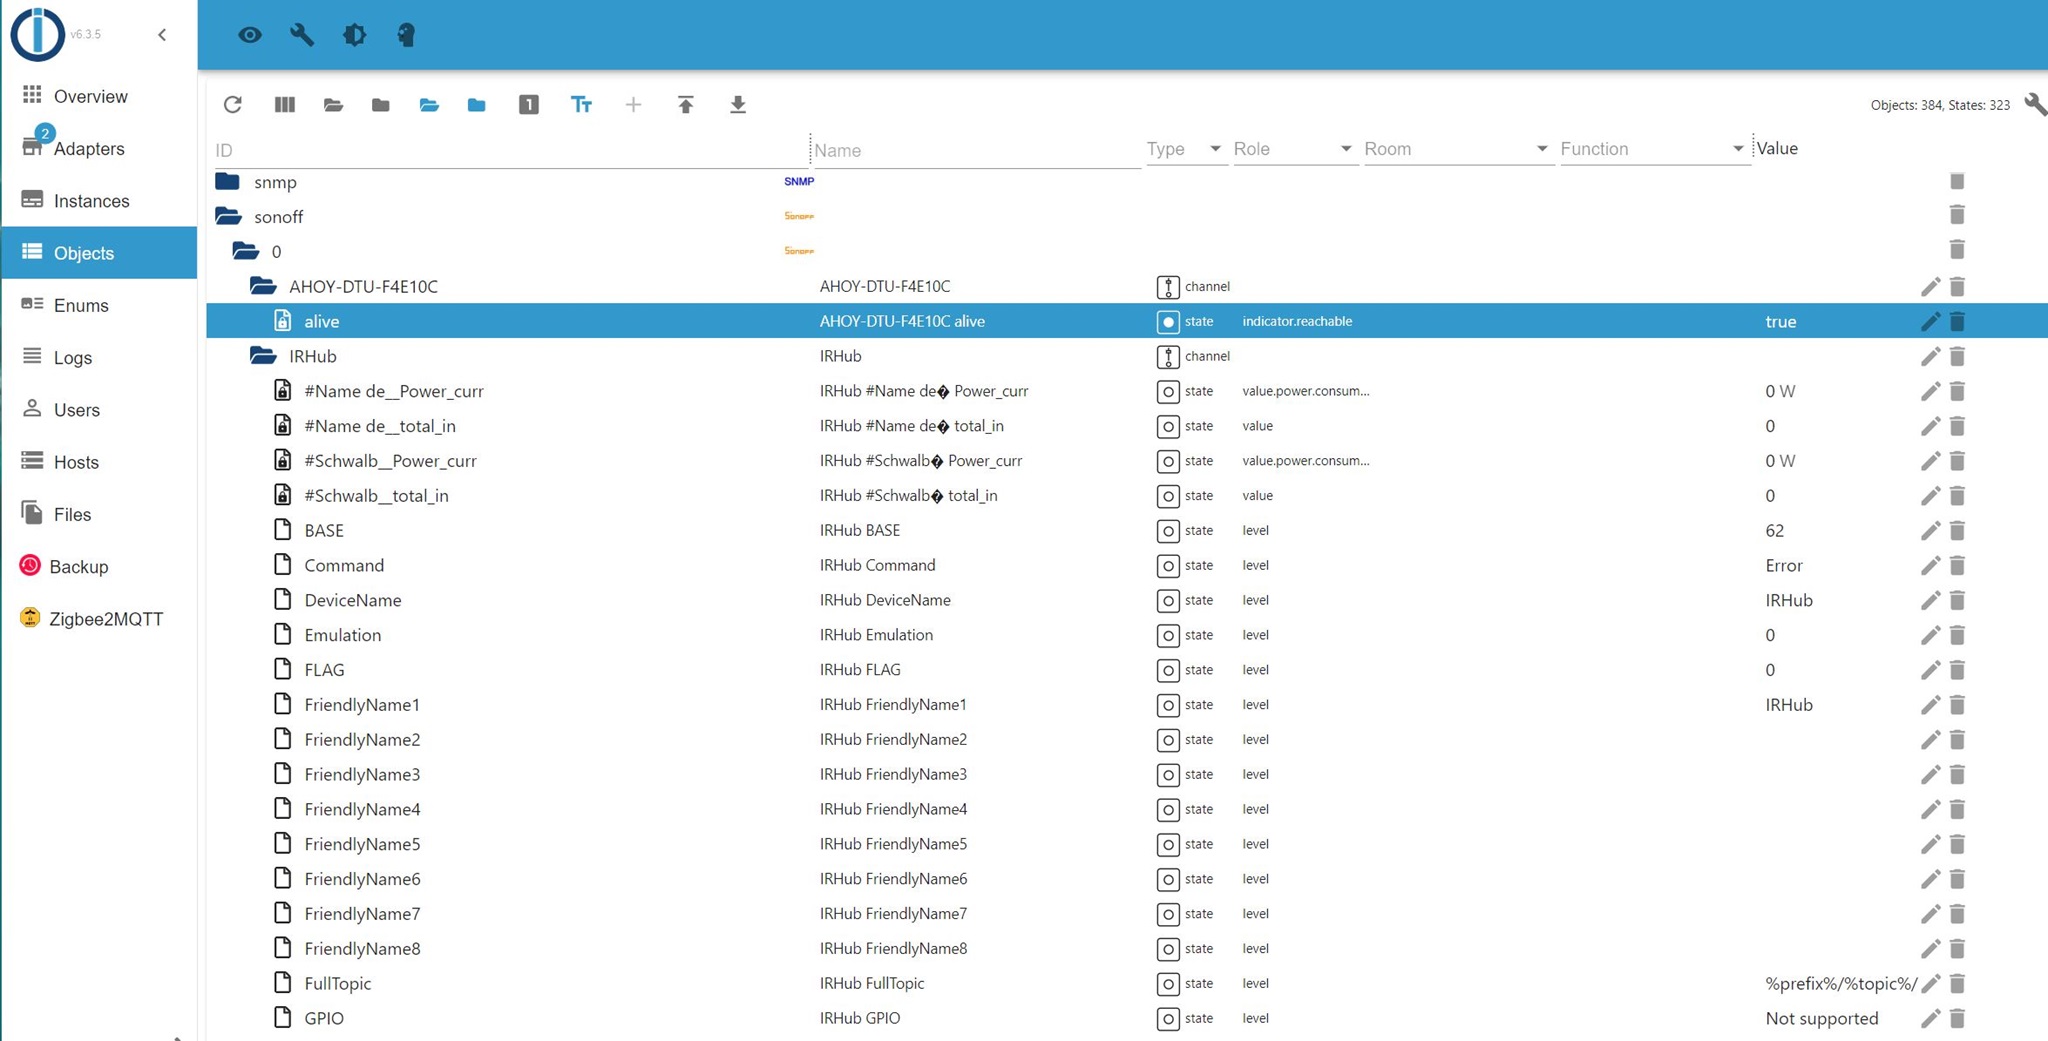Click the Not supported value of GPIO
Viewport: 2048px width, 1041px height.
pyautogui.click(x=1822, y=1018)
